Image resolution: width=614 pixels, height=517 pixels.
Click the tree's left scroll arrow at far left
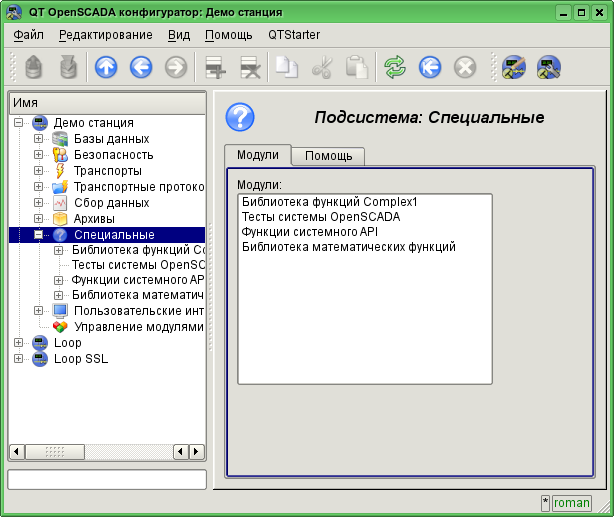pos(16,452)
